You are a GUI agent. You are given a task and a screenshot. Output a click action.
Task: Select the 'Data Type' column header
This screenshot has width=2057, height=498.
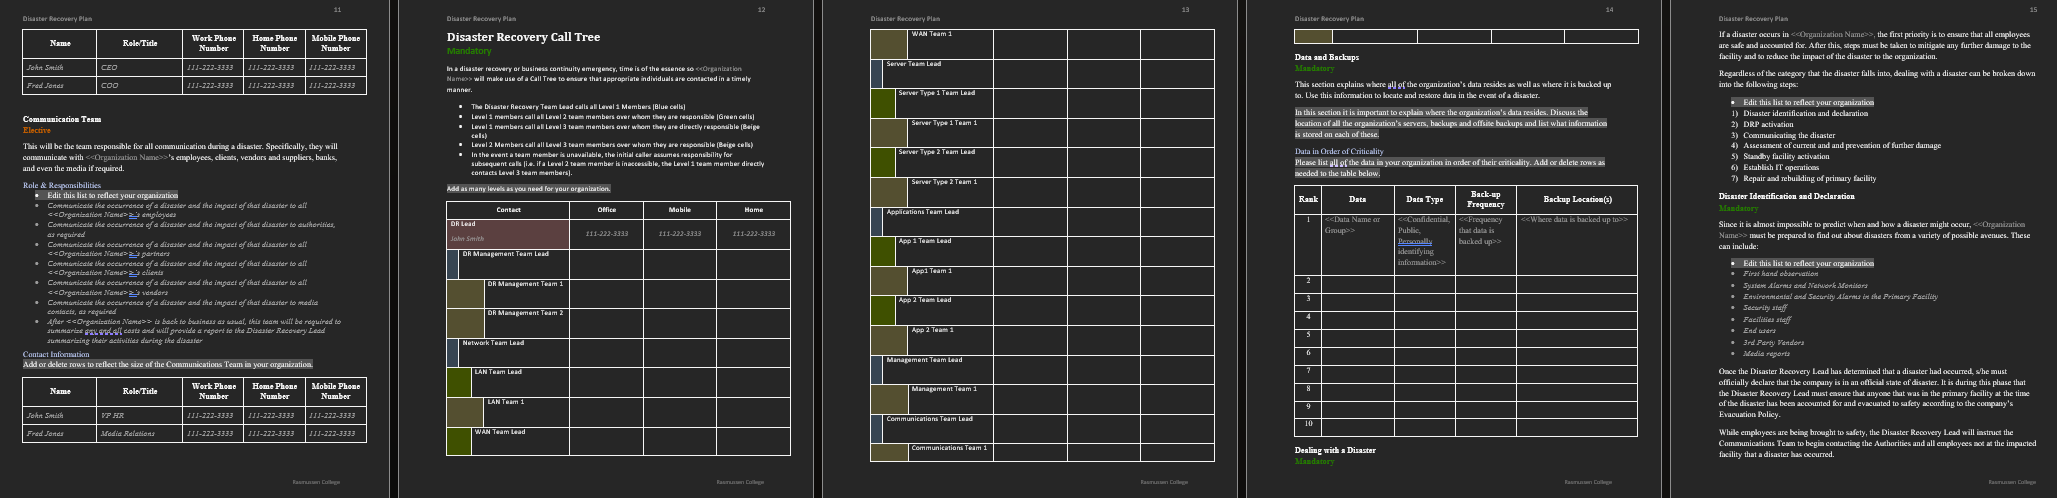click(x=1425, y=199)
